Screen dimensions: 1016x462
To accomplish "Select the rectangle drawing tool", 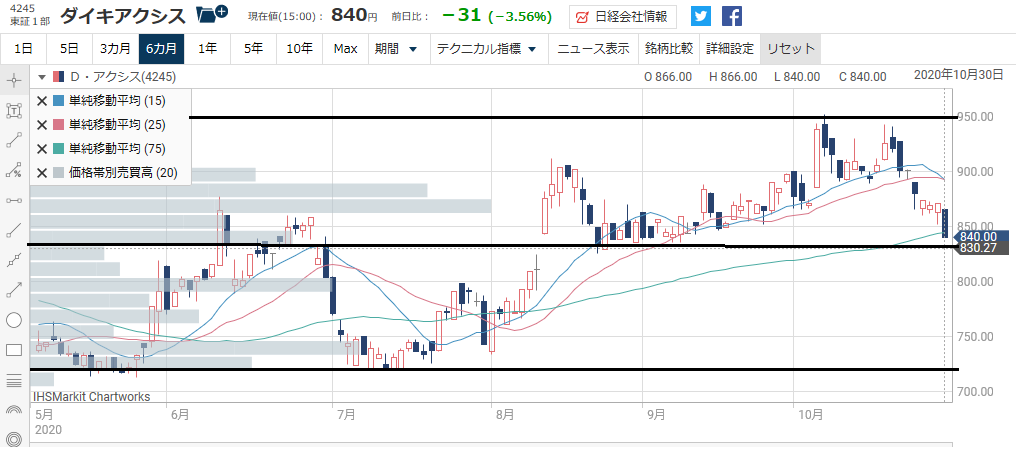I will click(x=14, y=350).
